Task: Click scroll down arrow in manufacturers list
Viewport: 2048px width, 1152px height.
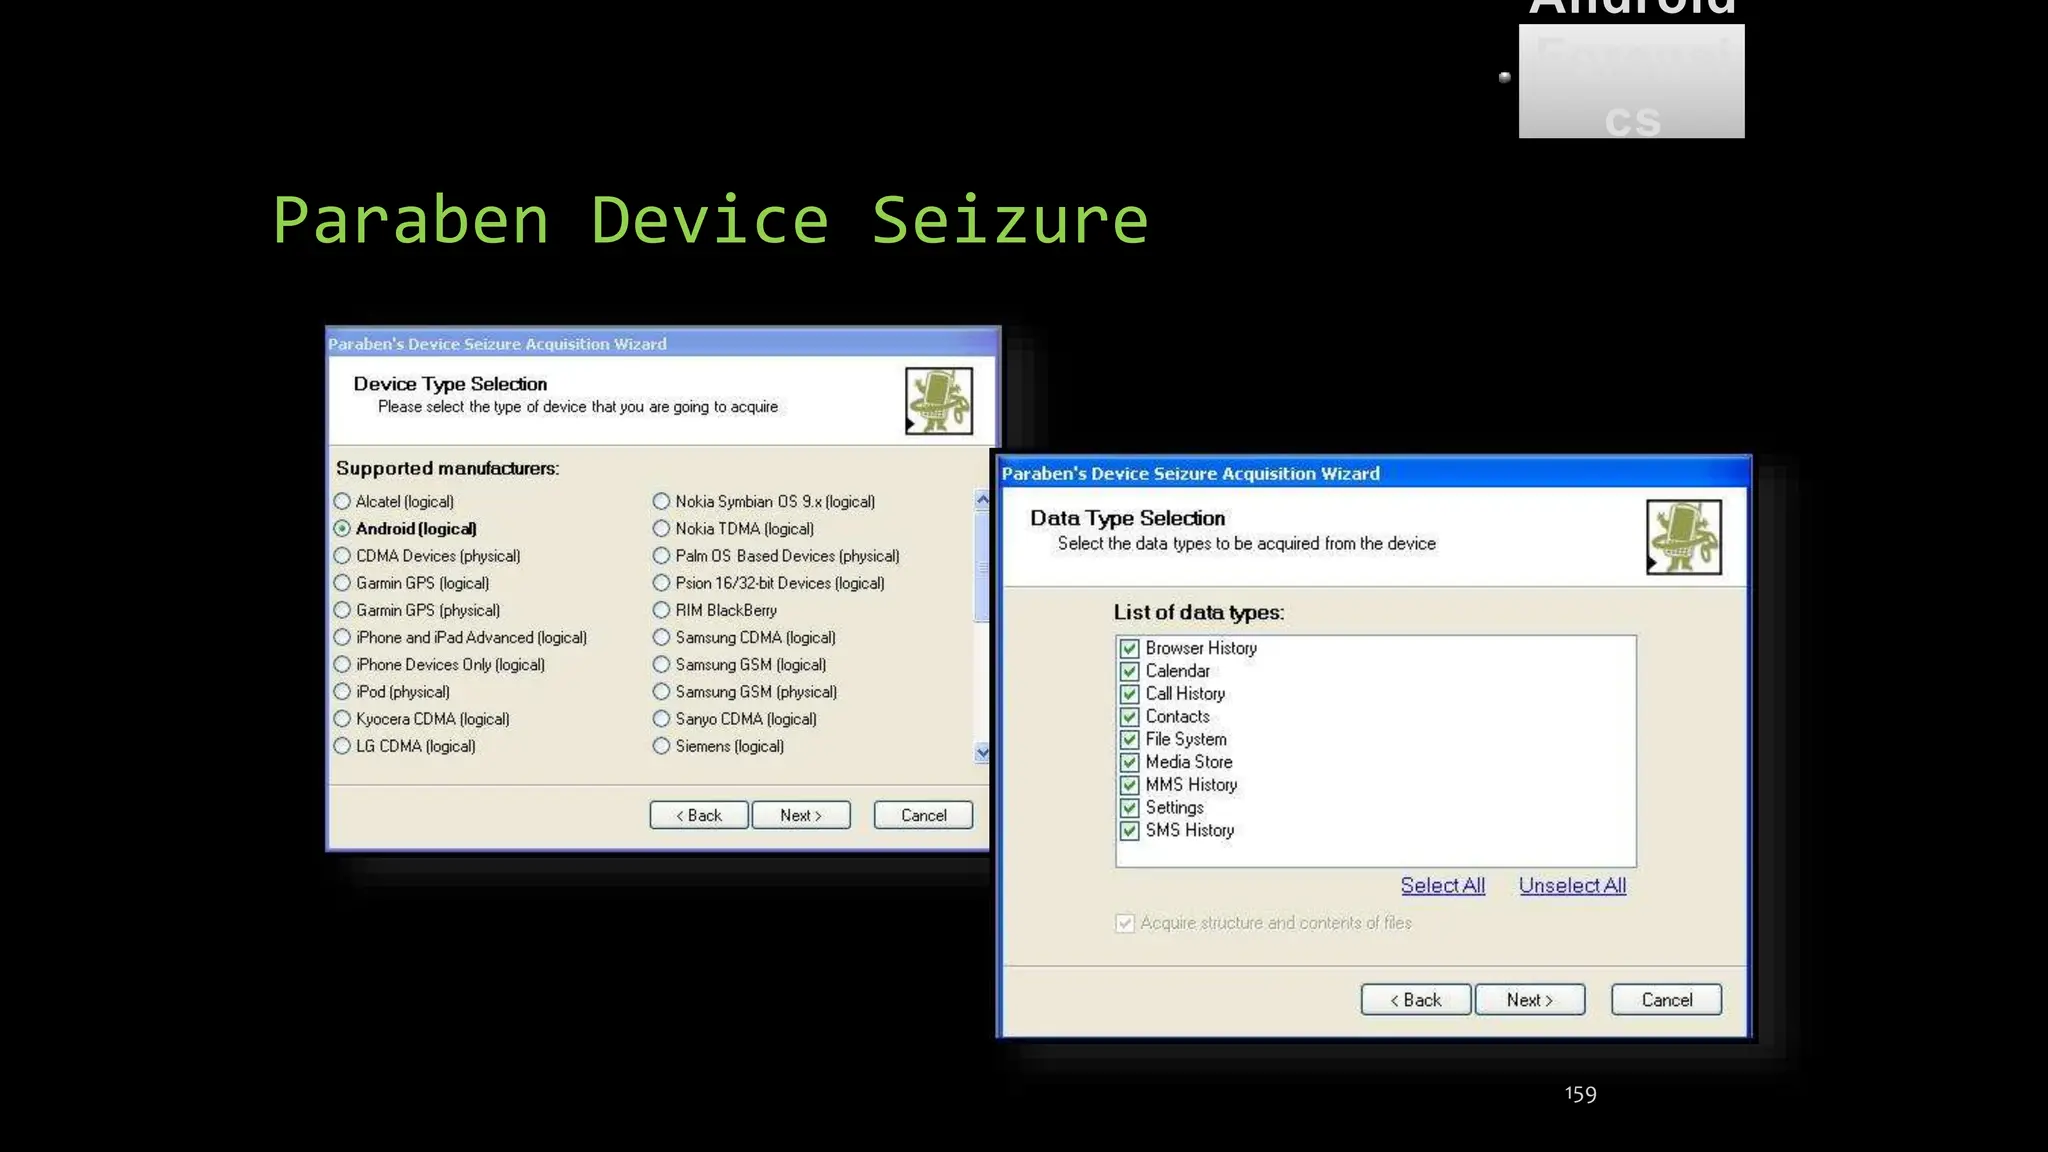Action: 982,753
